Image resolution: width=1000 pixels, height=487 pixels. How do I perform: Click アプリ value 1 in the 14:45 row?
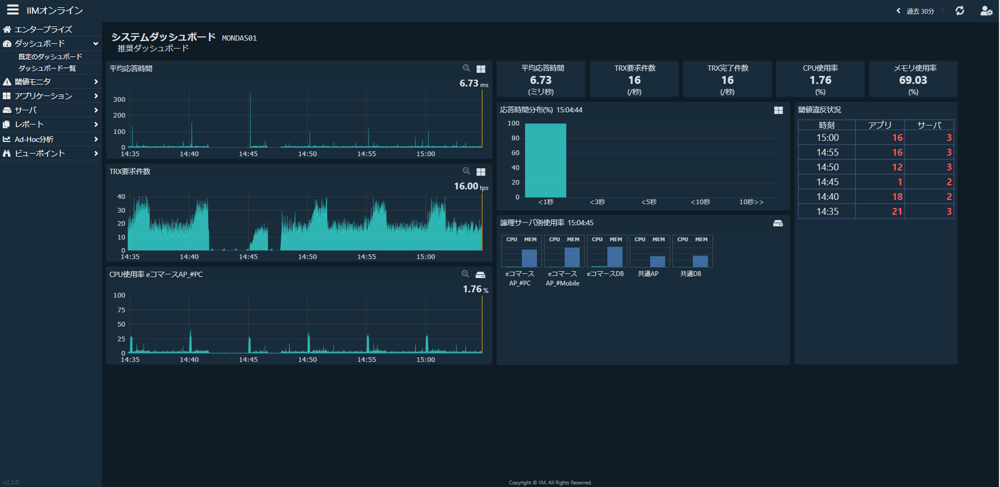pos(900,182)
